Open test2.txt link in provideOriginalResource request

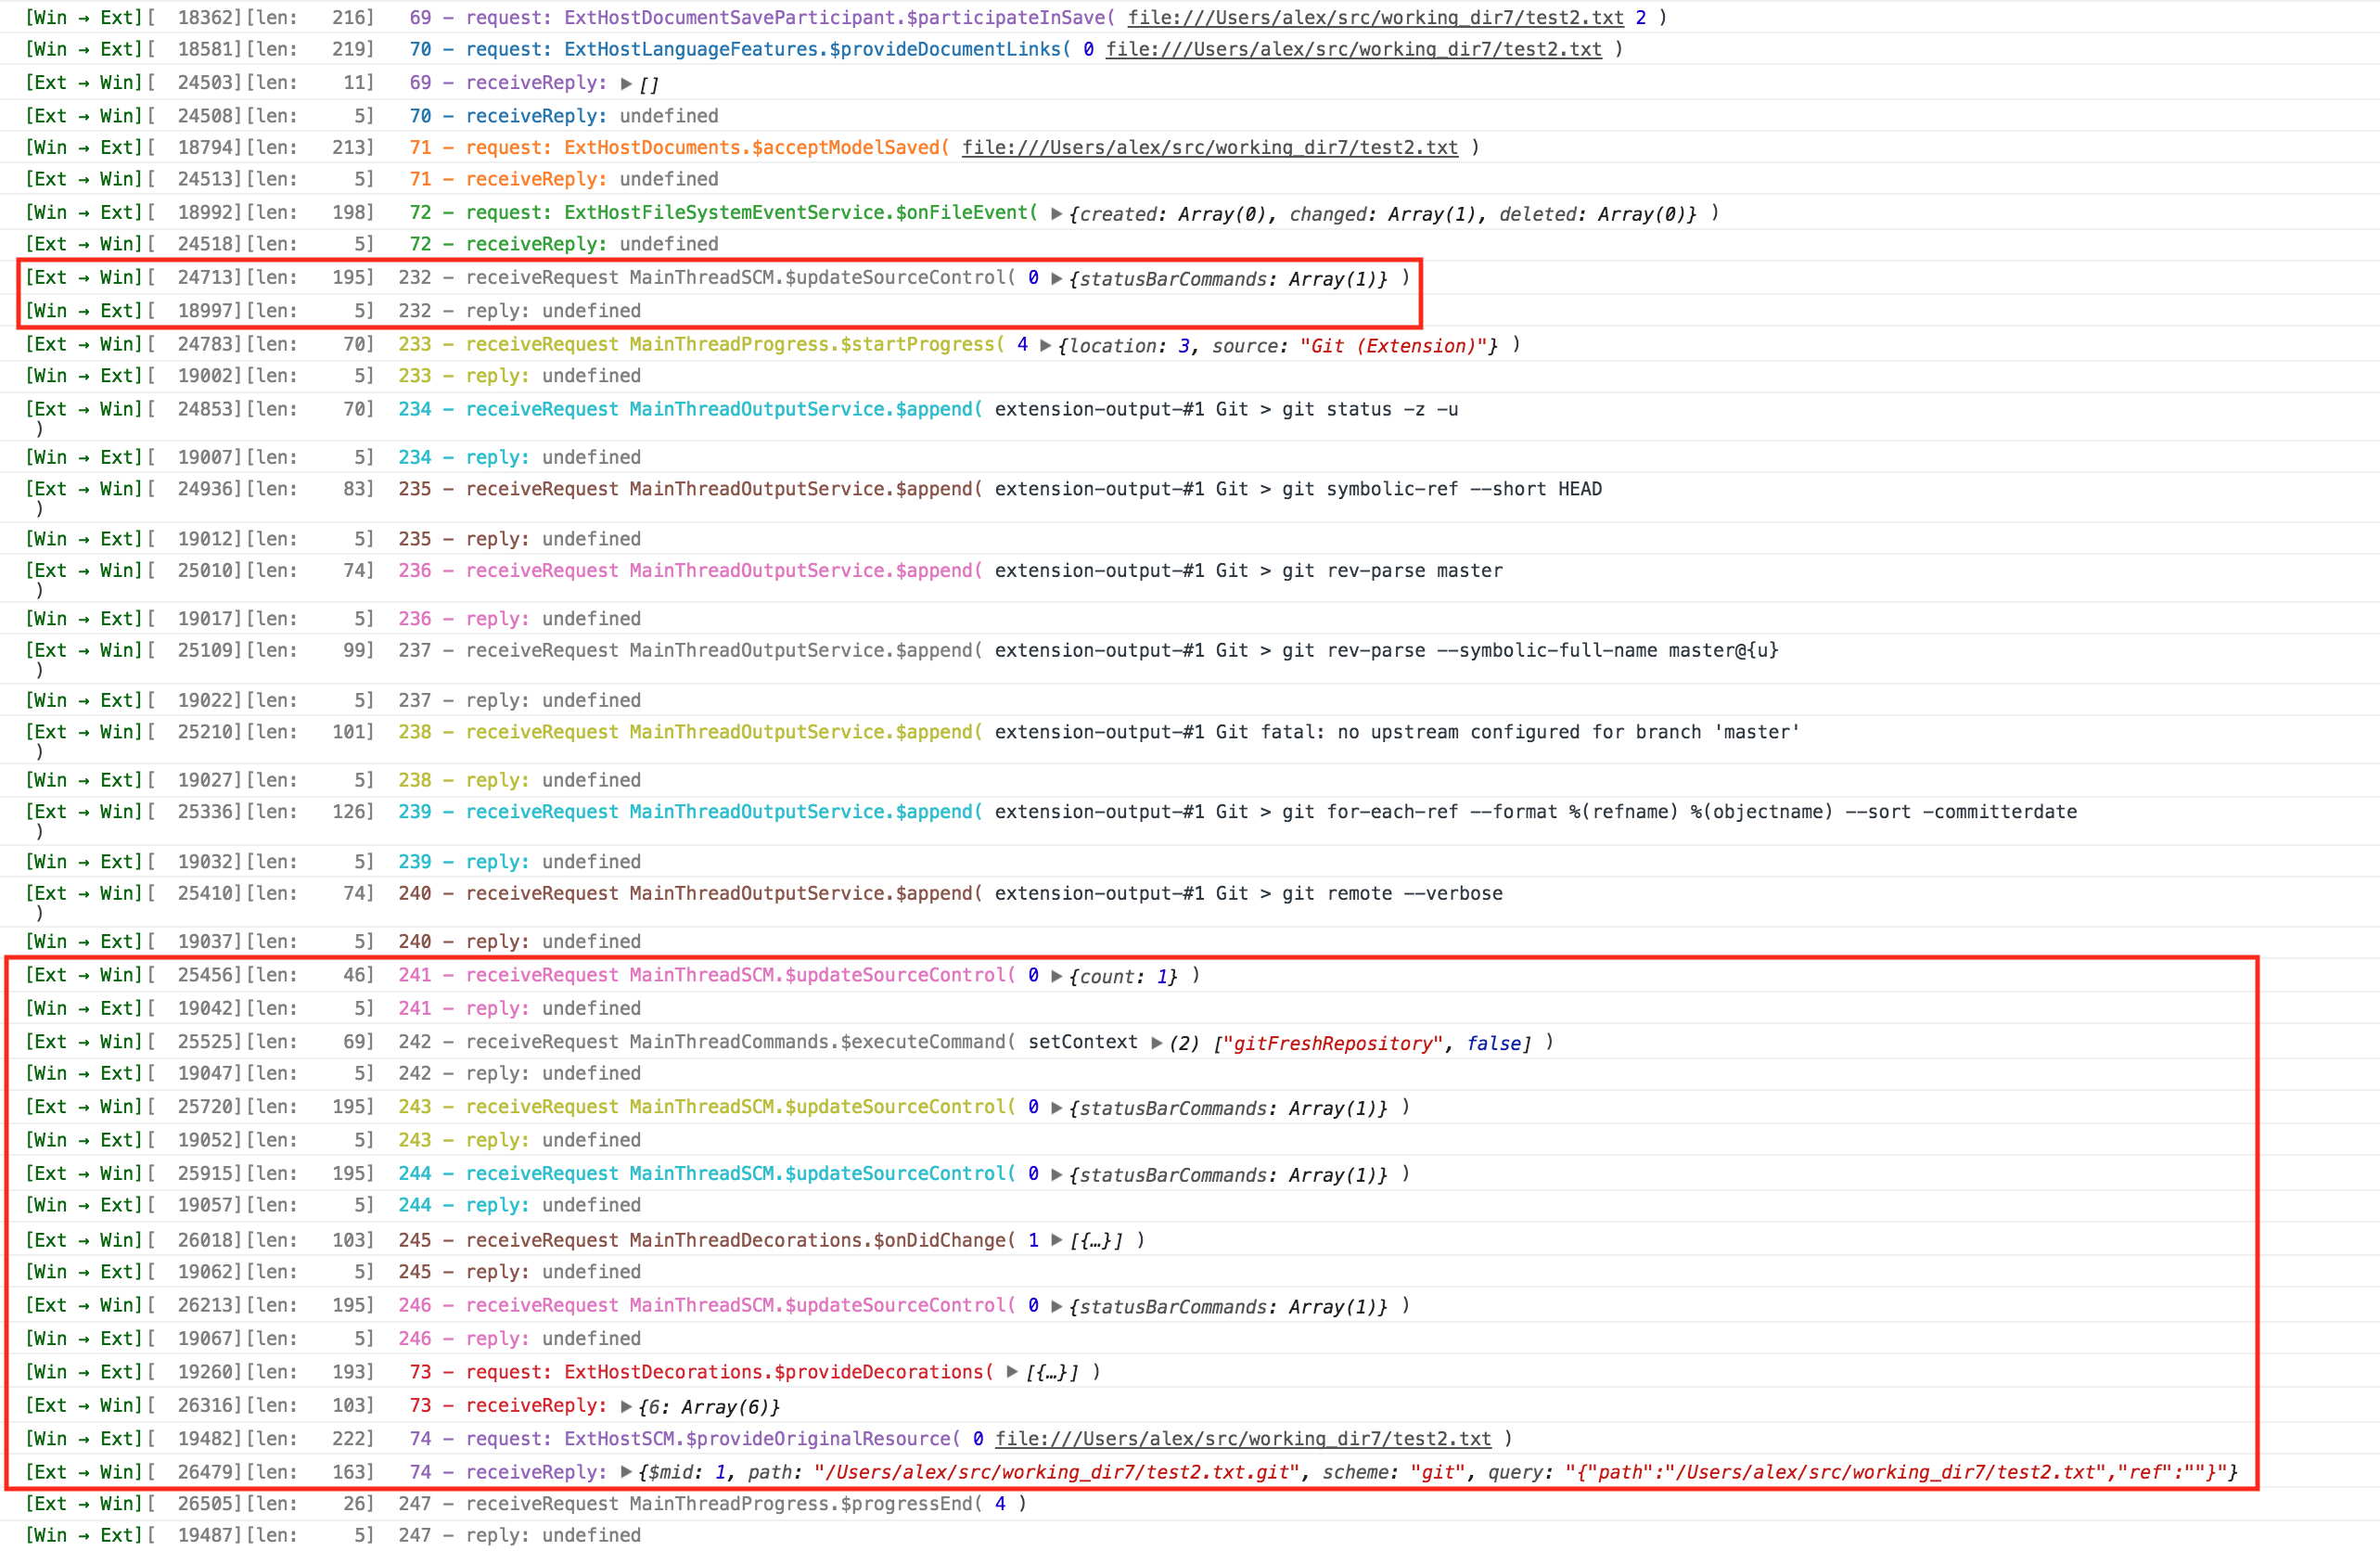pyautogui.click(x=1245, y=1438)
